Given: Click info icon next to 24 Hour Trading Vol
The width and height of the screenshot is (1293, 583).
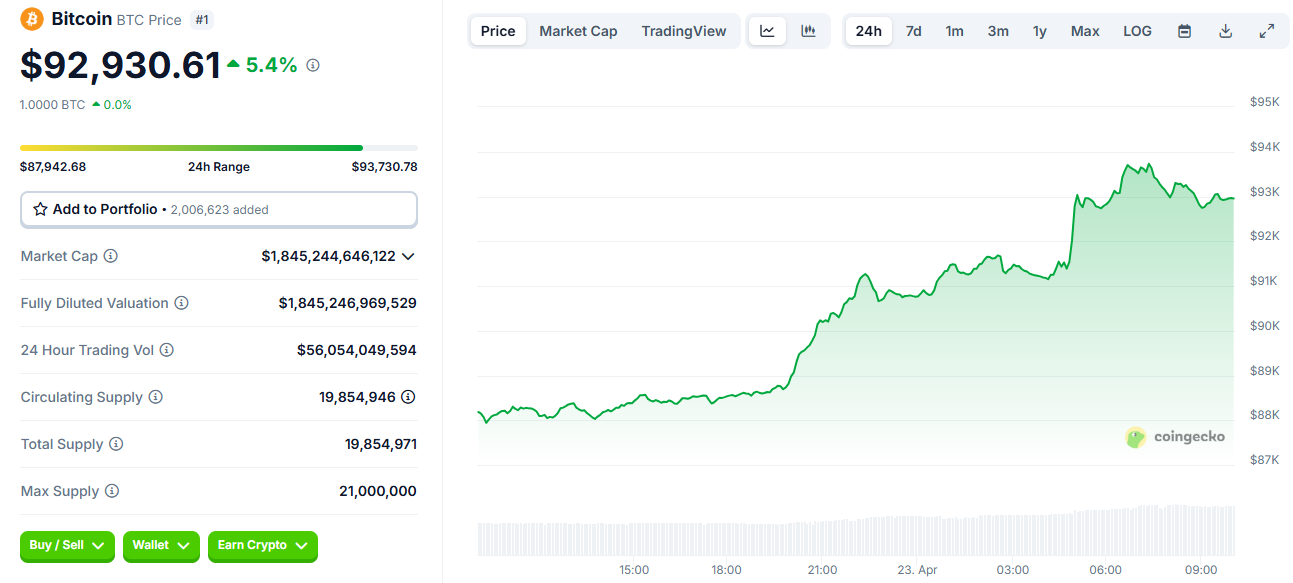Looking at the screenshot, I should coord(167,350).
